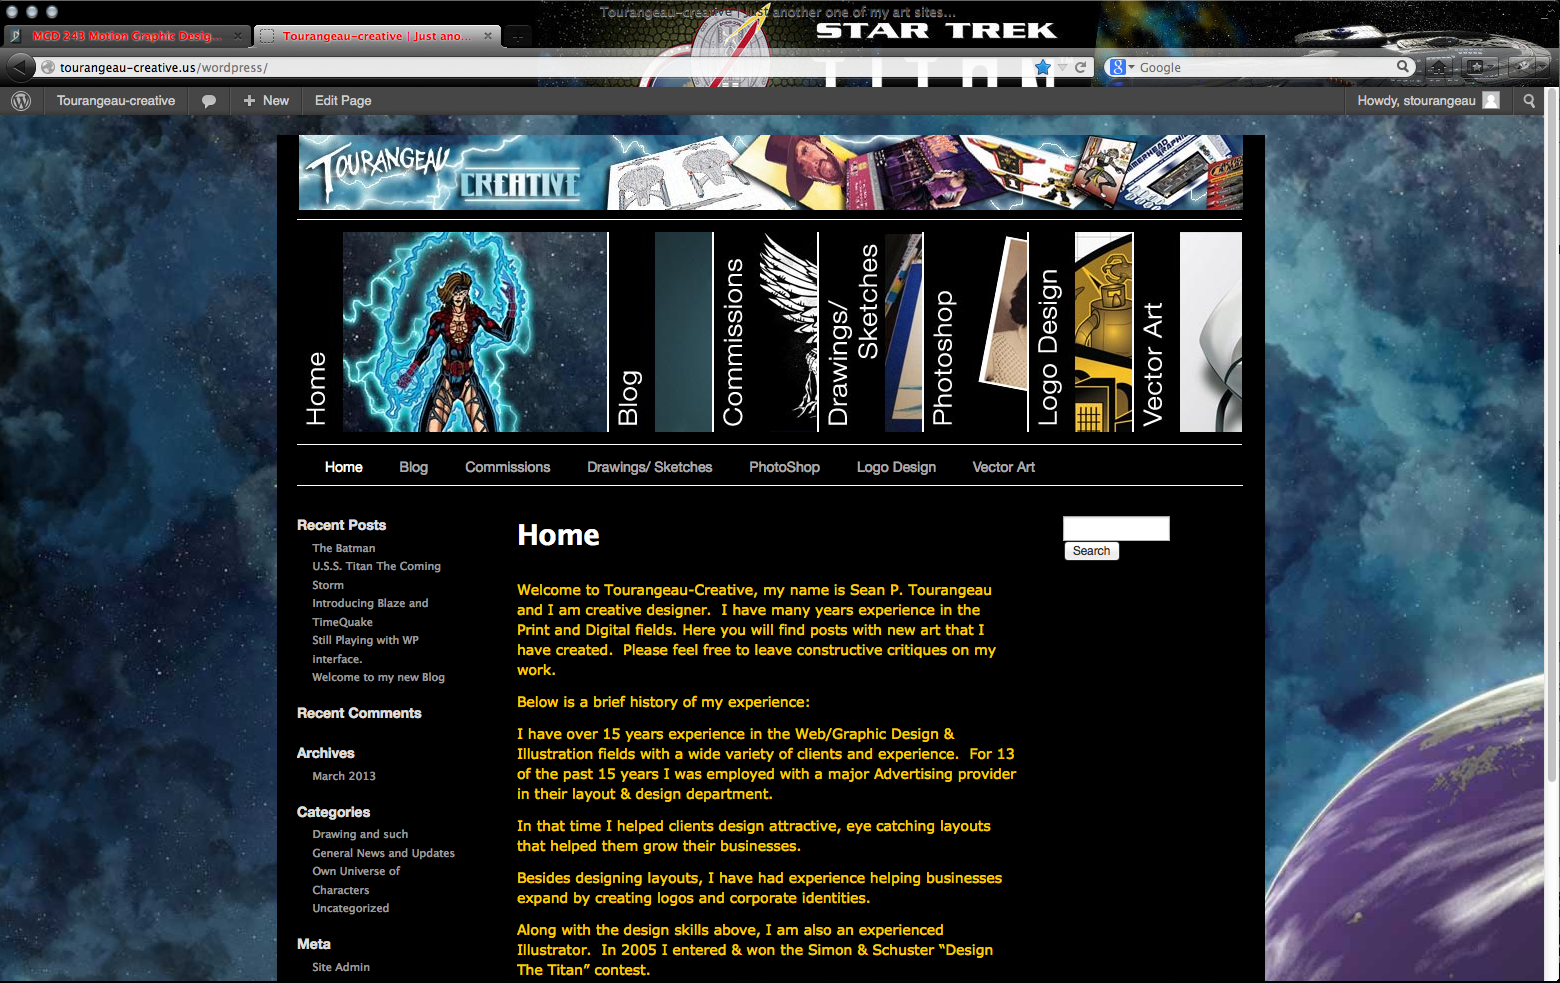Open General News and Updates category

pyautogui.click(x=383, y=853)
